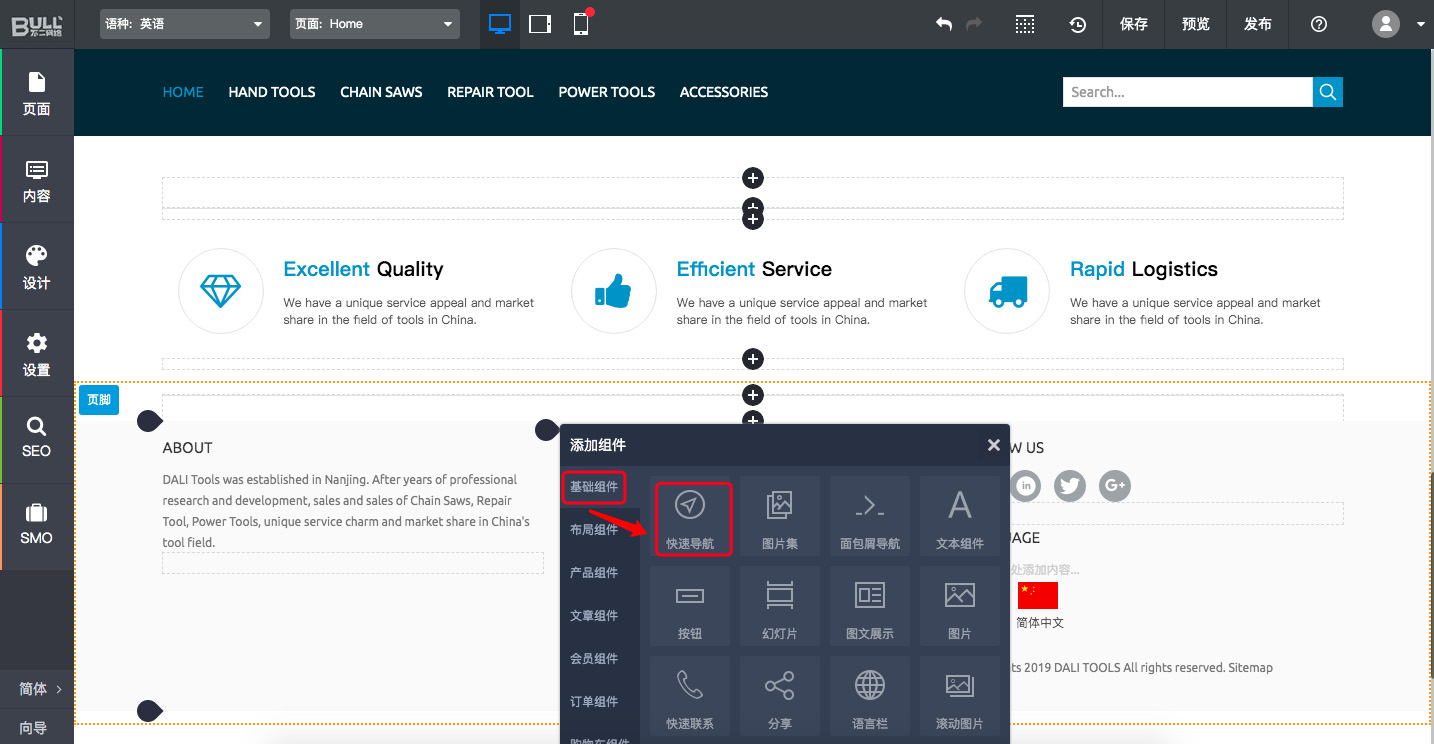Image resolution: width=1434 pixels, height=744 pixels.
Task: Open the page (页面) Home dropdown
Action: click(x=375, y=24)
